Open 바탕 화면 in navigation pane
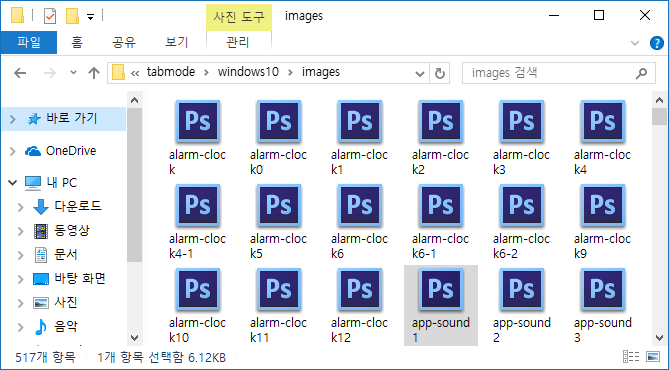 point(80,279)
